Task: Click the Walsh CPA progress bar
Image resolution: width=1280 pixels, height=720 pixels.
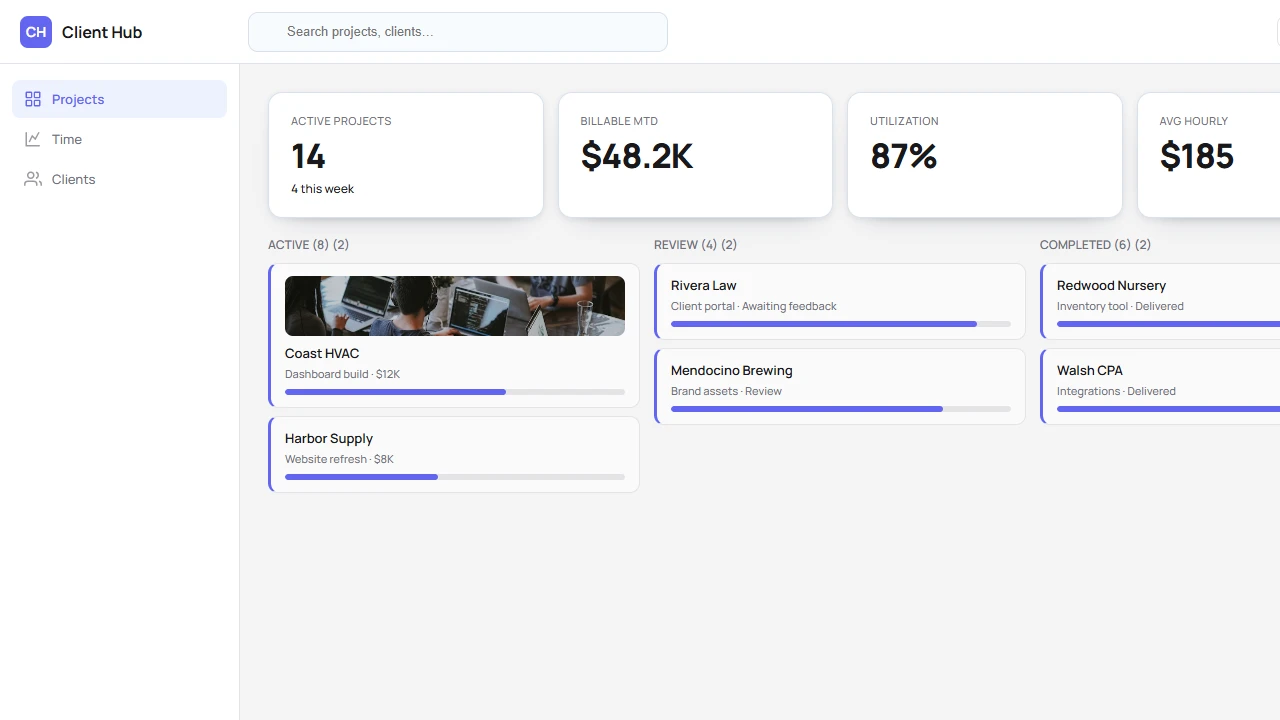Action: 1168,409
